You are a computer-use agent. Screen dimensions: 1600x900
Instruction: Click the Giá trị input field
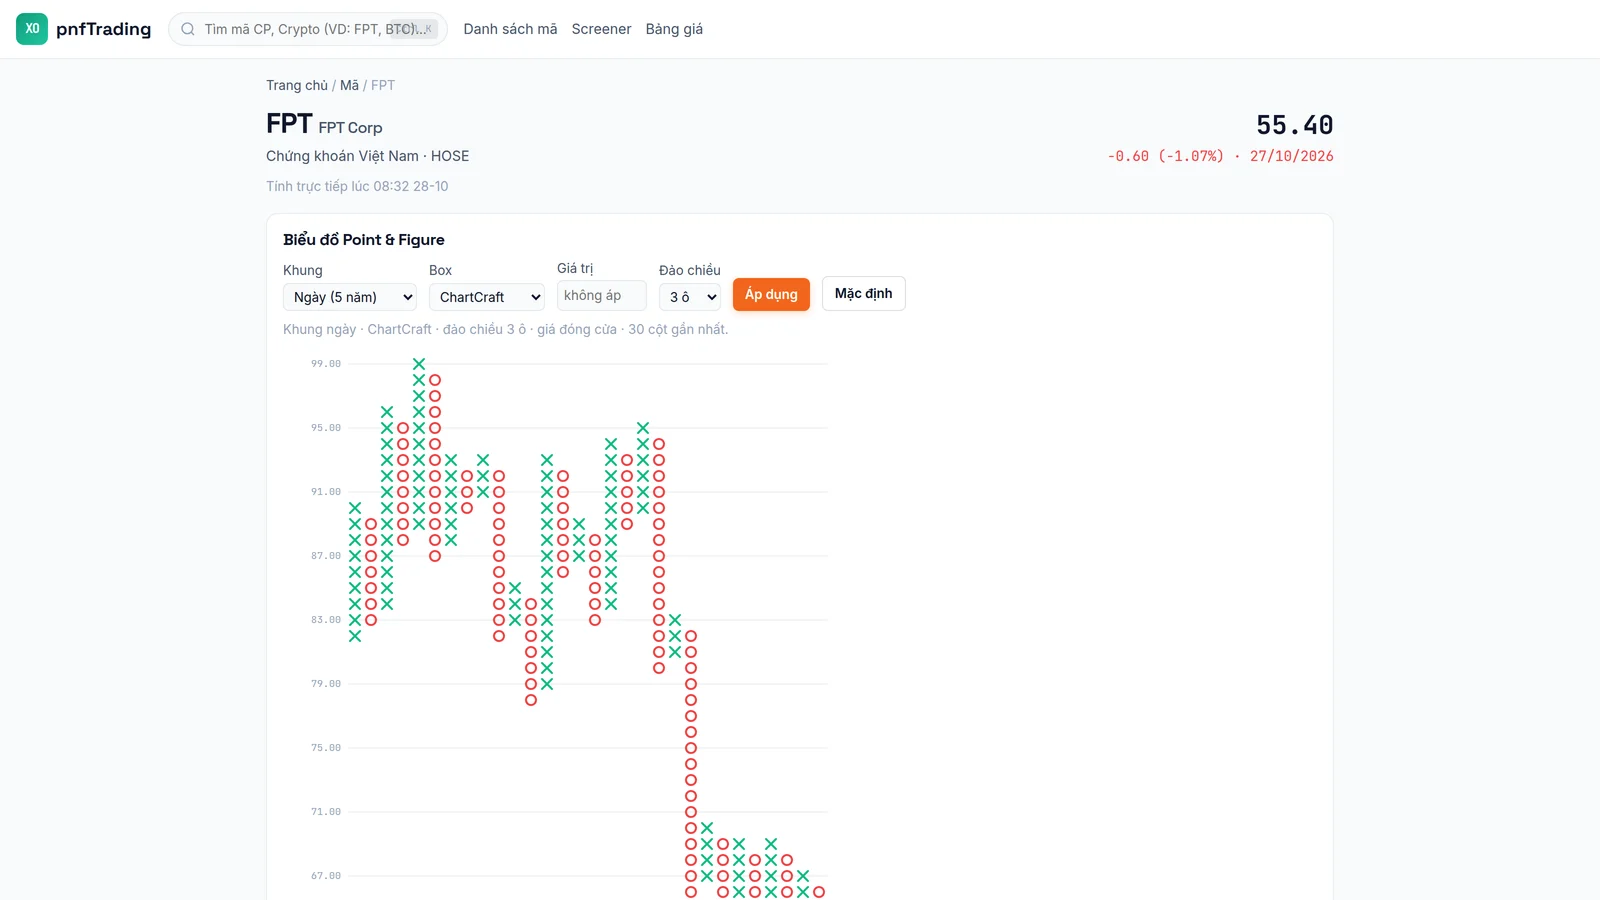click(x=602, y=295)
